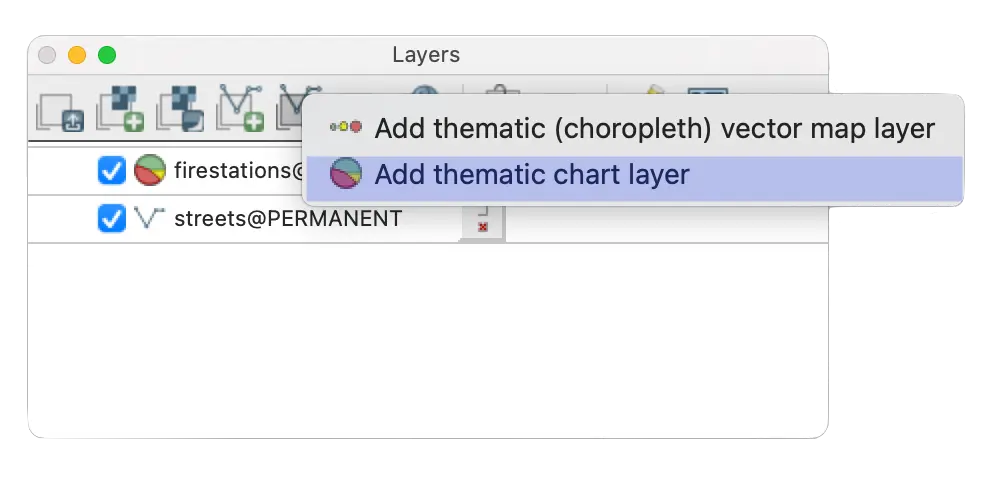
Task: Click the line icon of streets layer
Action: coord(149,217)
